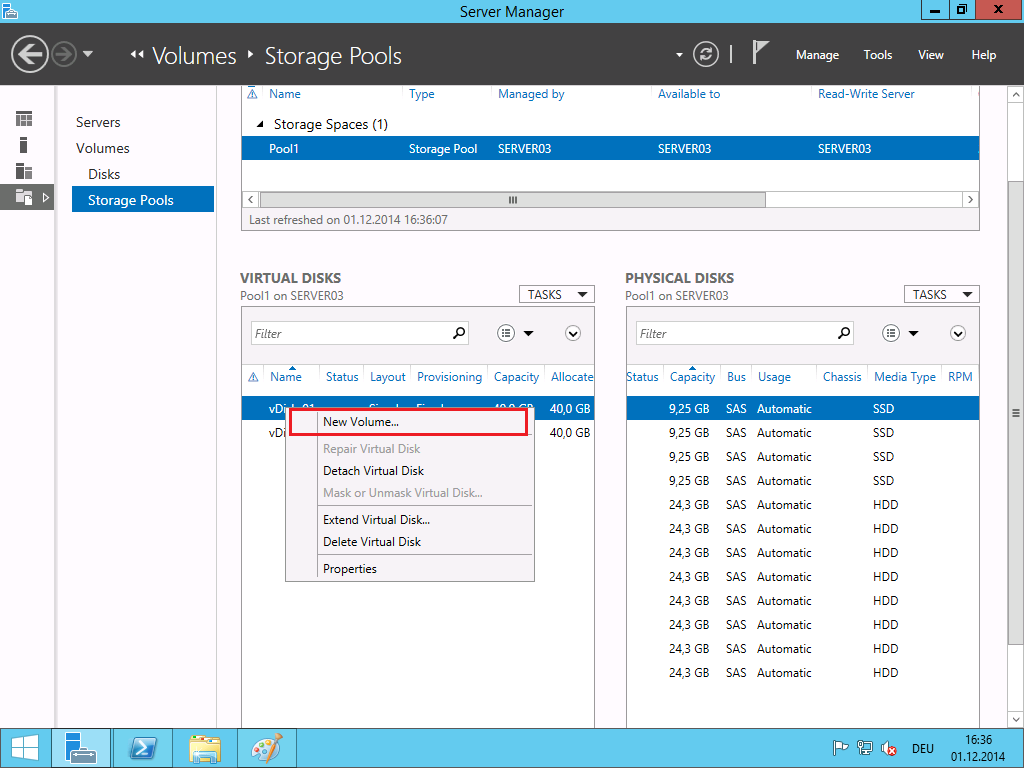
Task: Open the taskbar clock showing 16:36
Action: 978,748
